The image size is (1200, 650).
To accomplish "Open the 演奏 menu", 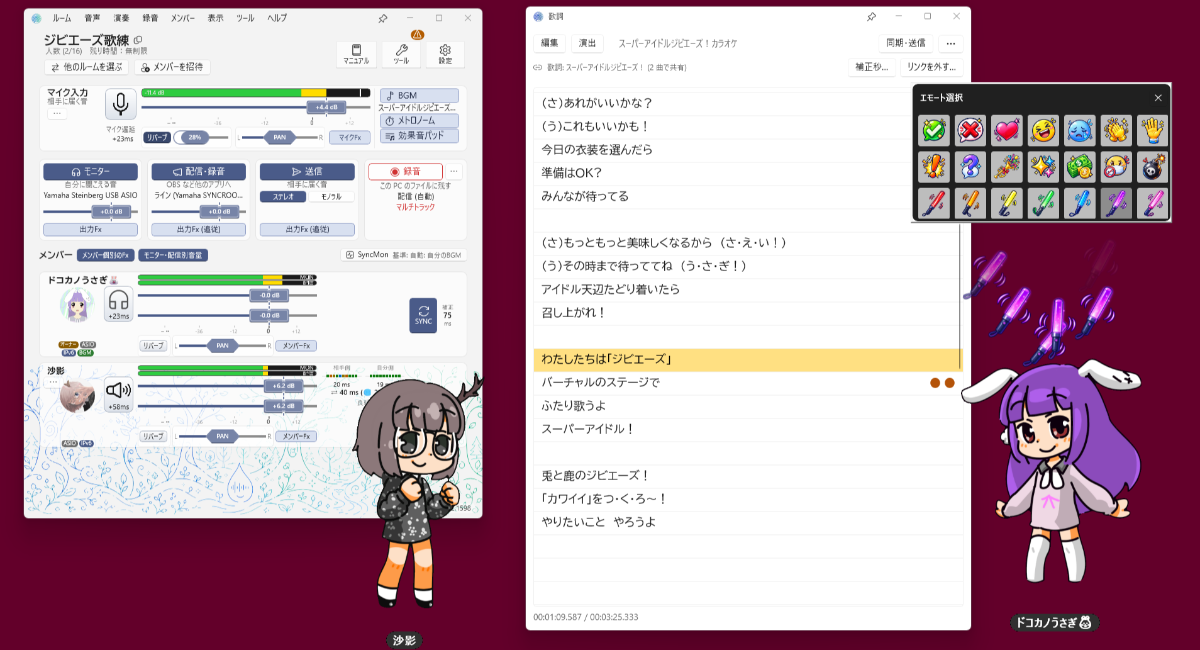I will (122, 18).
